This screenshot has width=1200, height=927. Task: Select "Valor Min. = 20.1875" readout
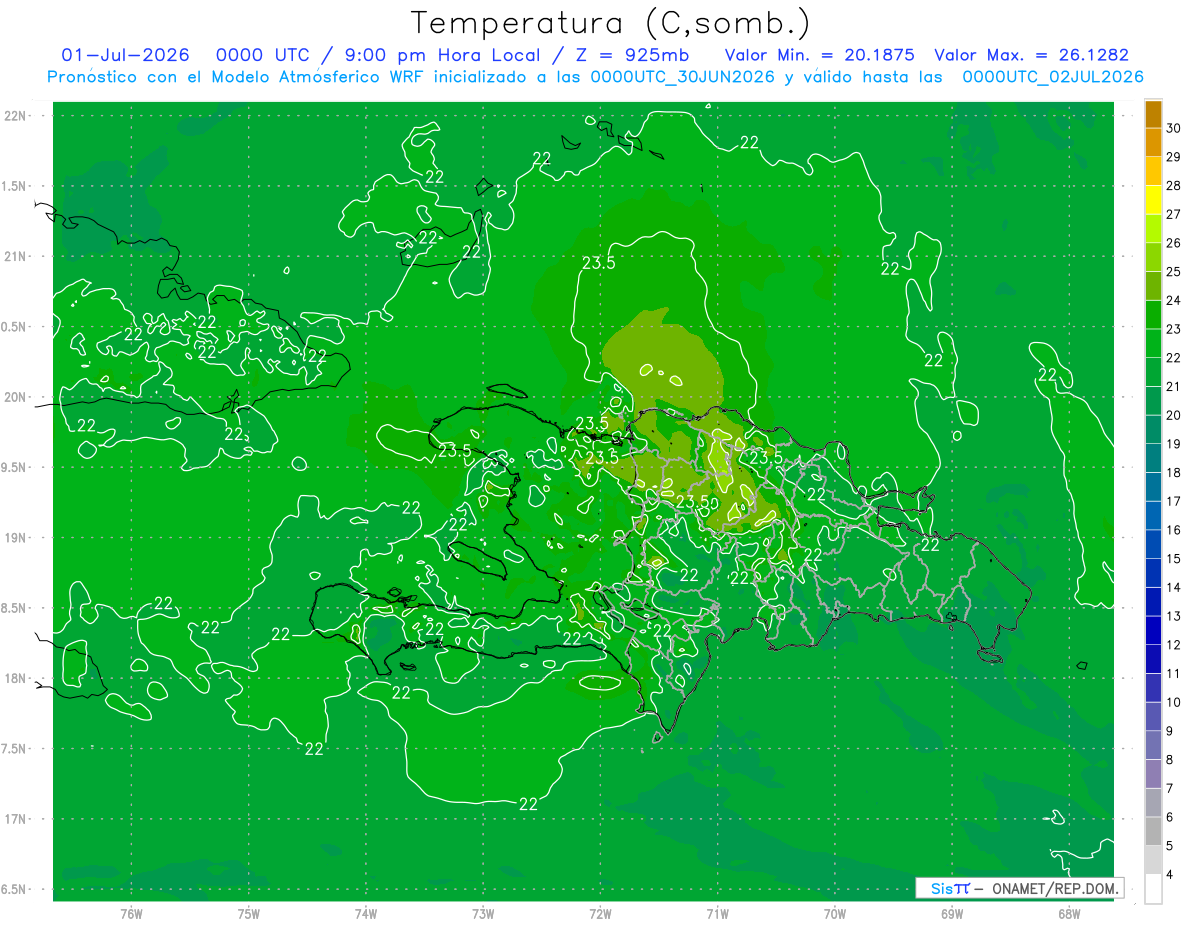coord(819,55)
